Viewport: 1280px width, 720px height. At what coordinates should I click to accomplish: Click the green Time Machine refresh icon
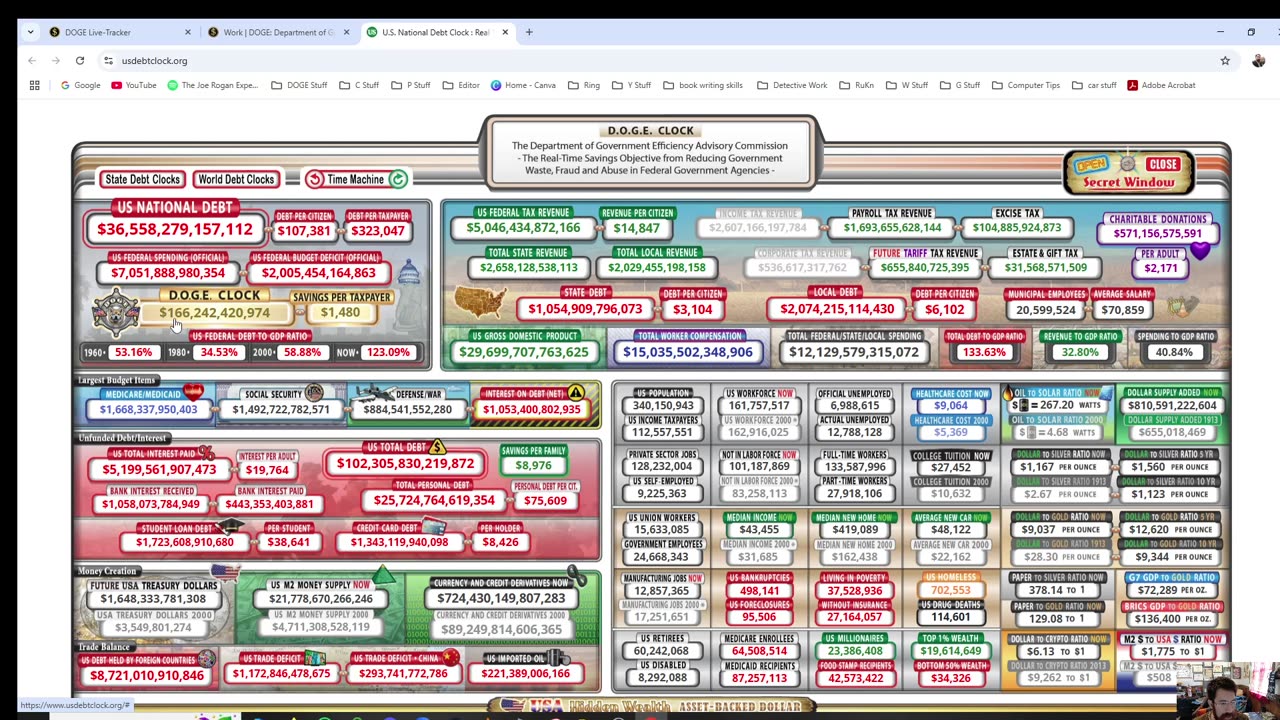pyautogui.click(x=398, y=179)
